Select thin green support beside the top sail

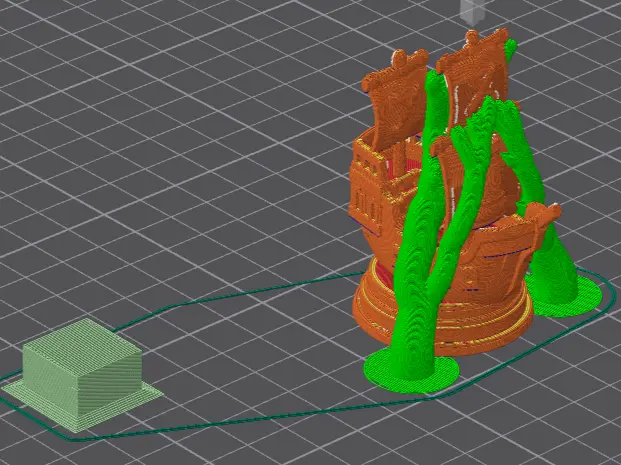point(511,51)
